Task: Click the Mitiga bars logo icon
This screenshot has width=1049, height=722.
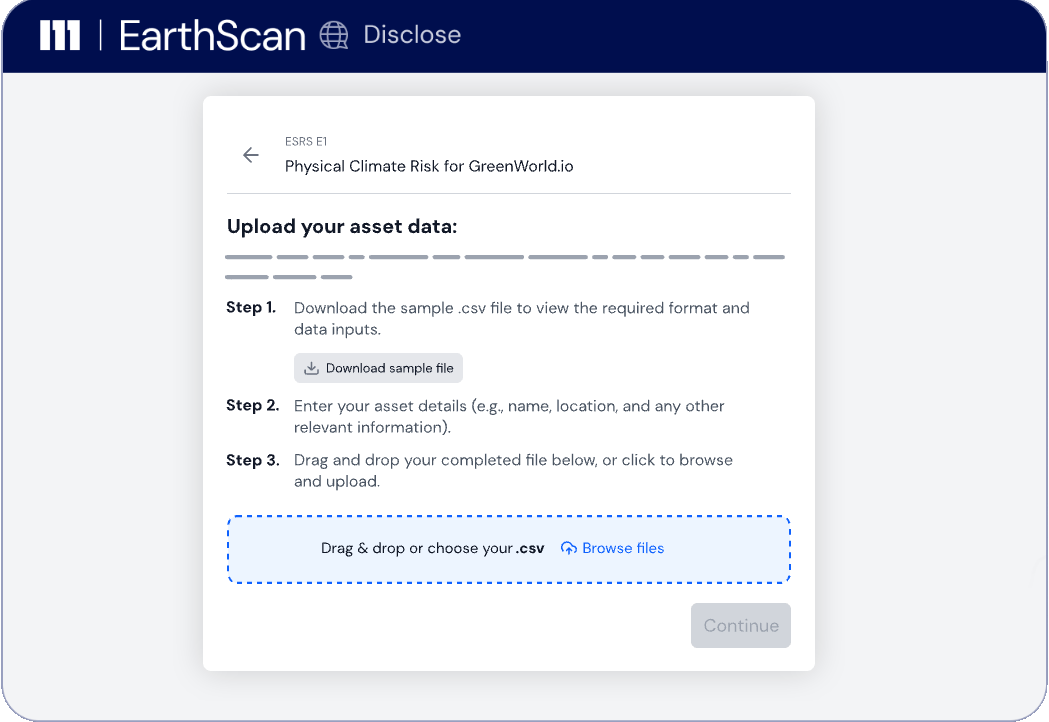Action: (60, 35)
